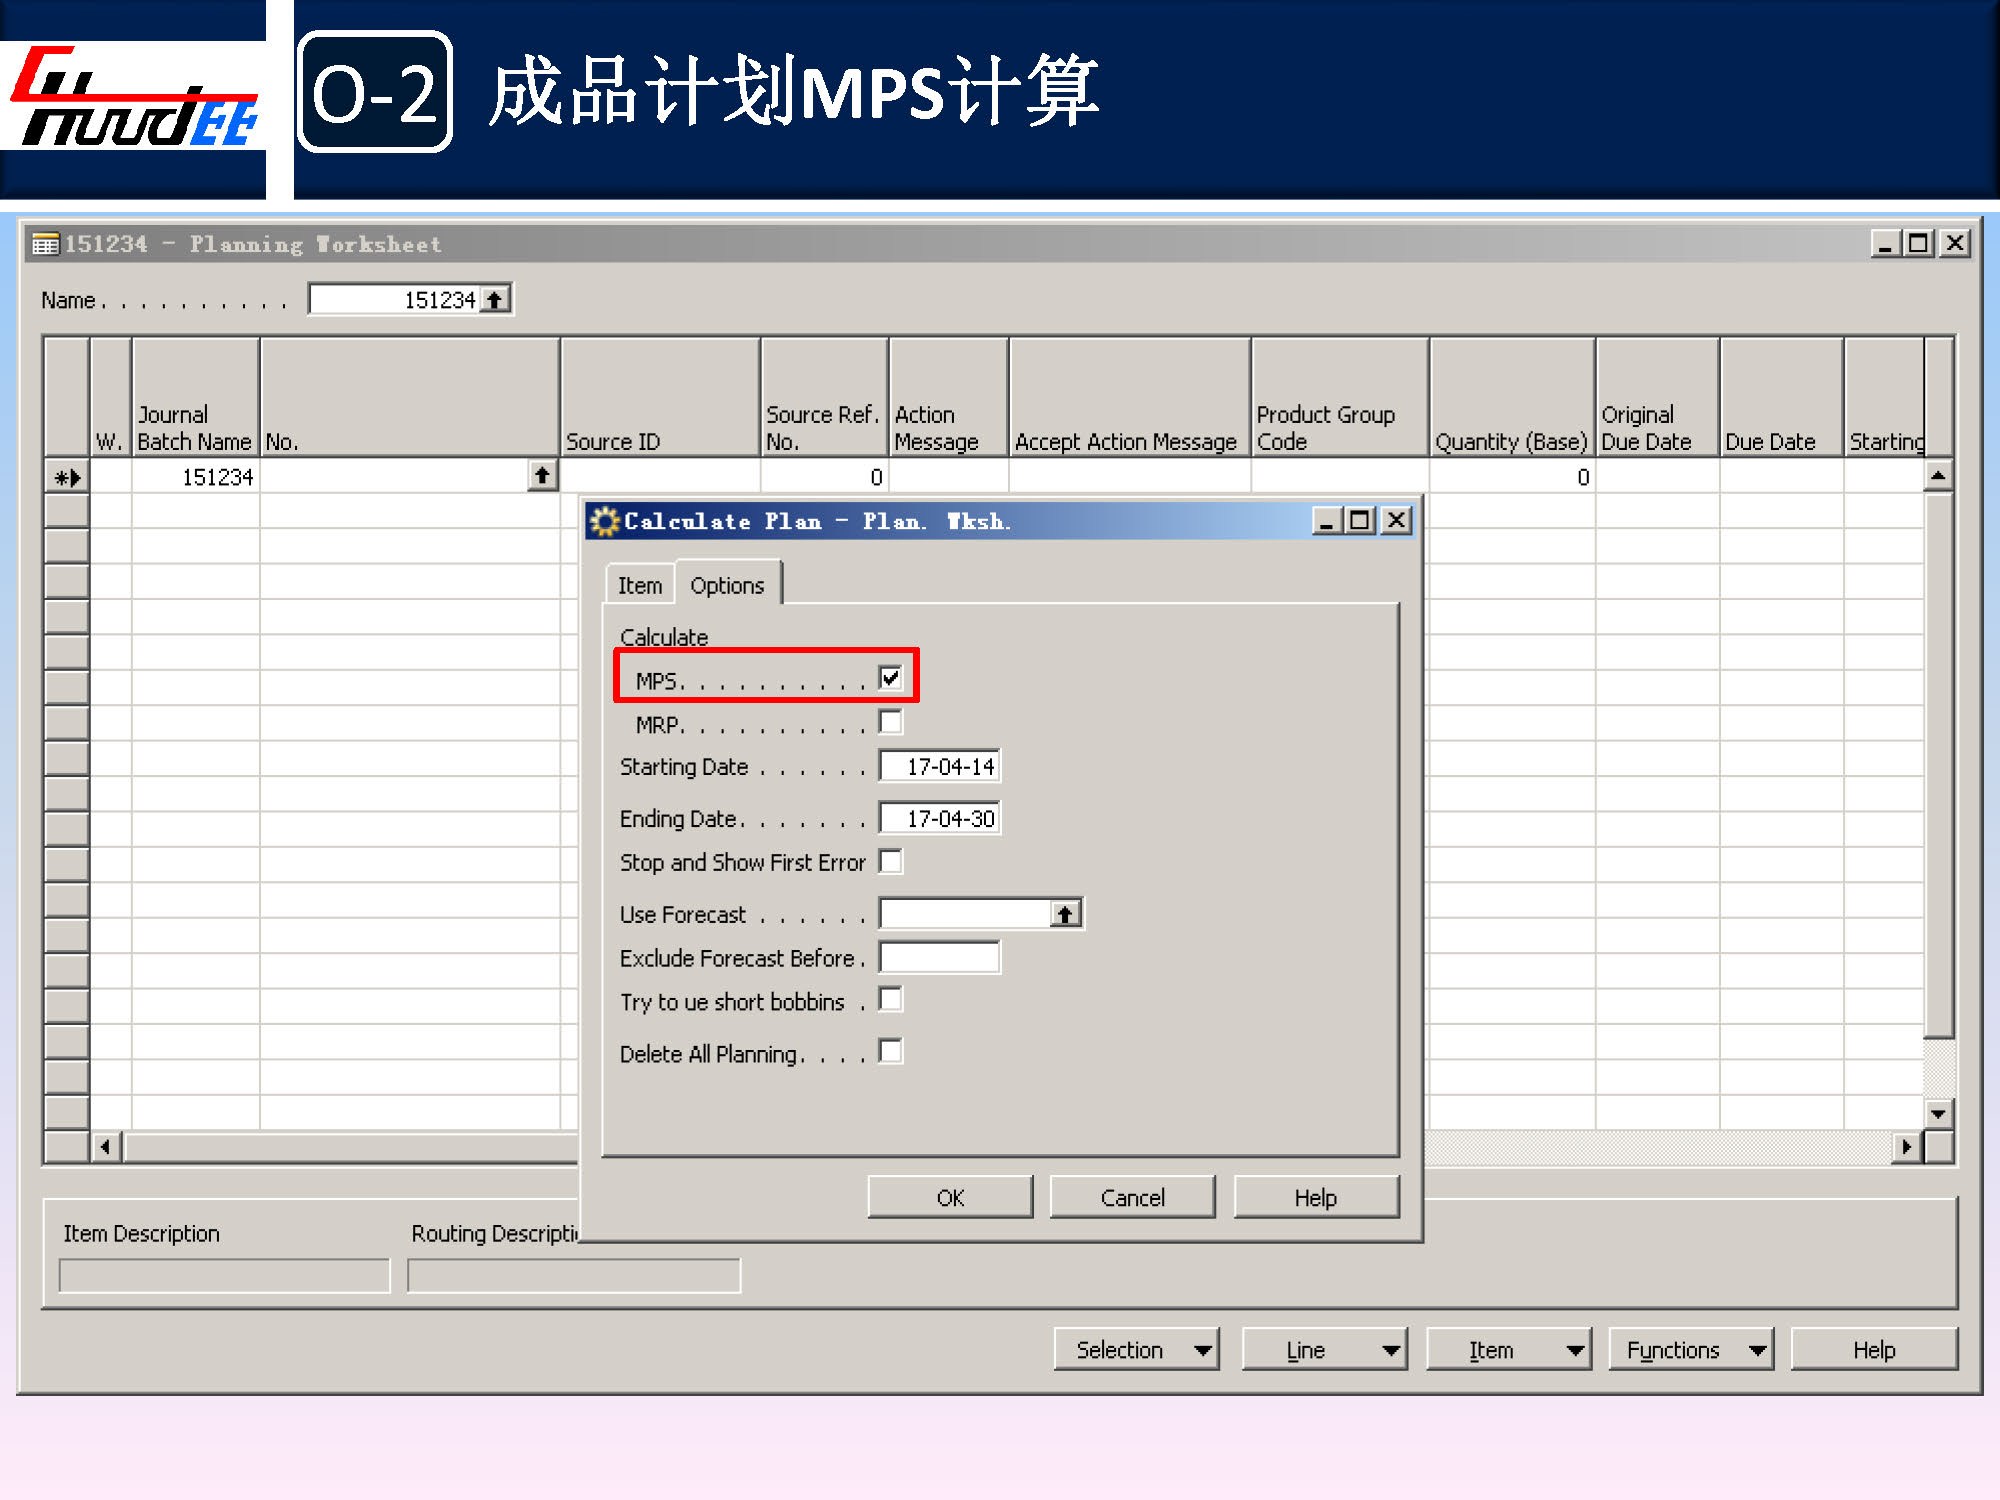Uncheck the MPS checkbox
This screenshot has height=1500, width=2000.
click(890, 679)
